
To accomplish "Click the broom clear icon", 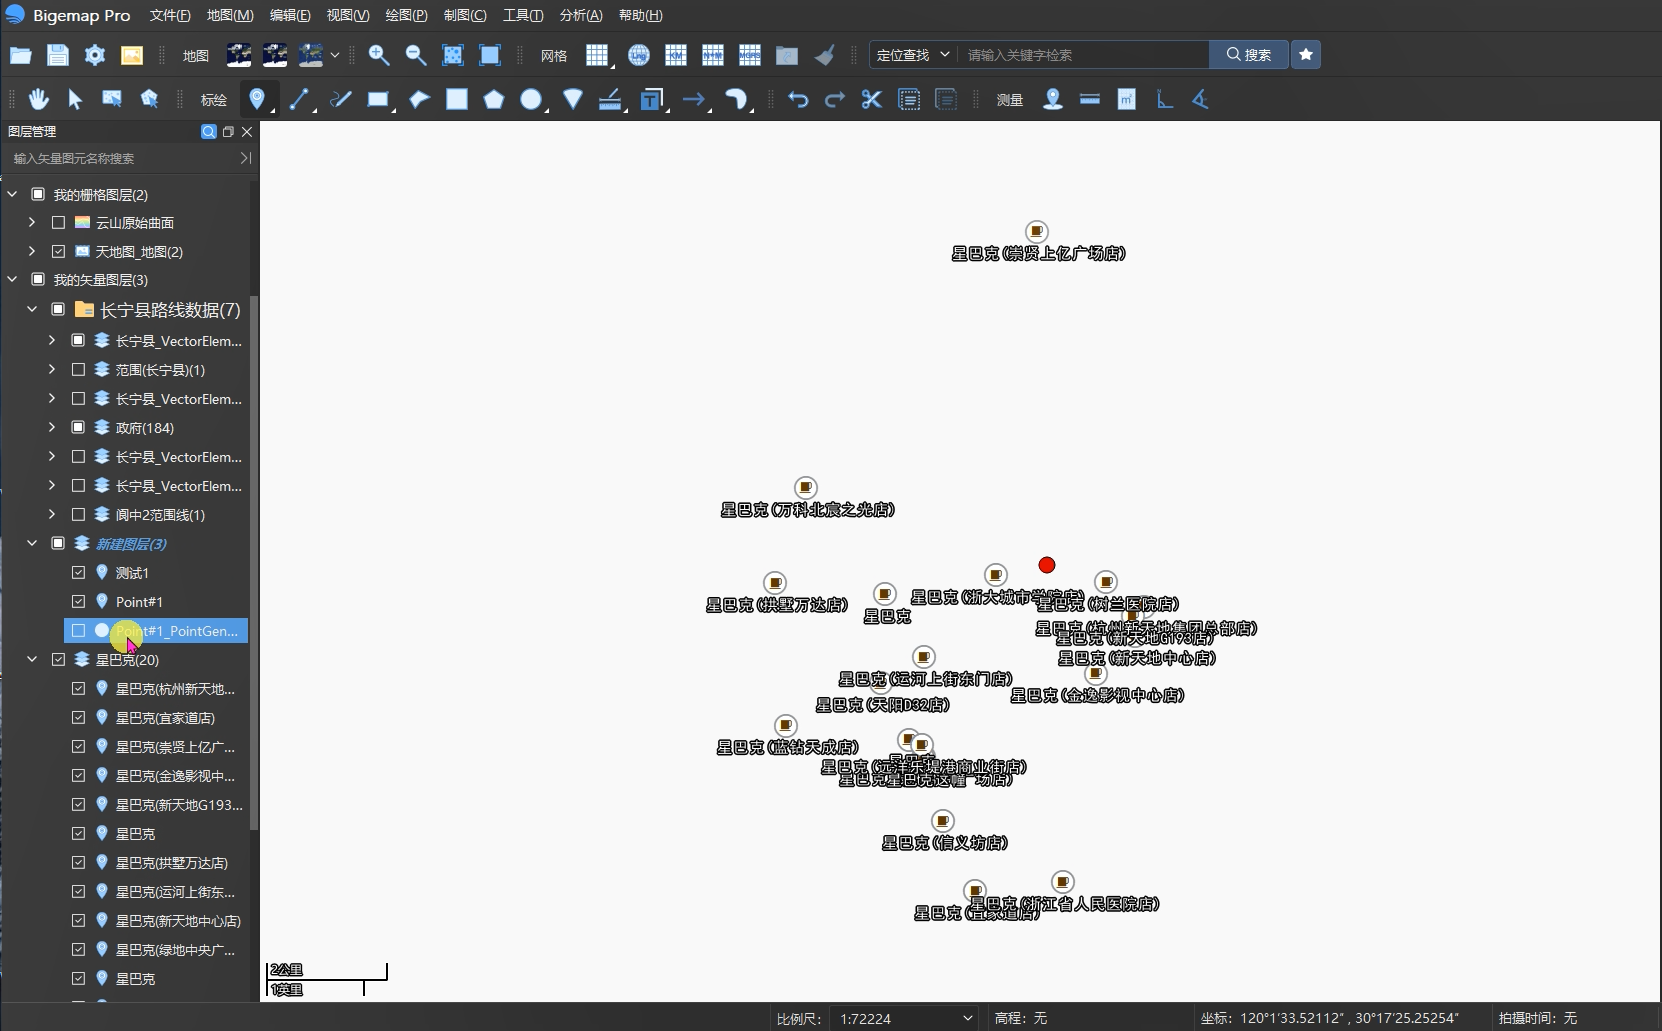I will 824,55.
